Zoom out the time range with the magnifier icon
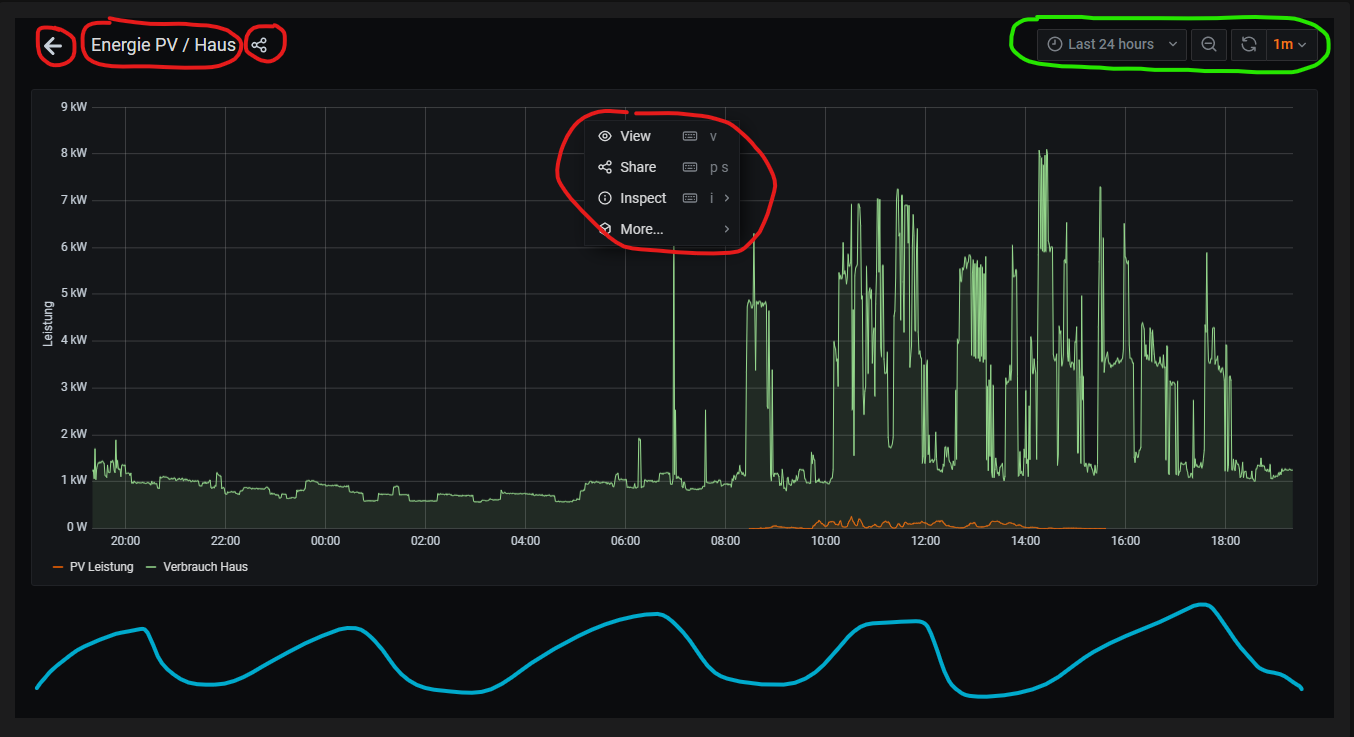1354x737 pixels. 1209,44
